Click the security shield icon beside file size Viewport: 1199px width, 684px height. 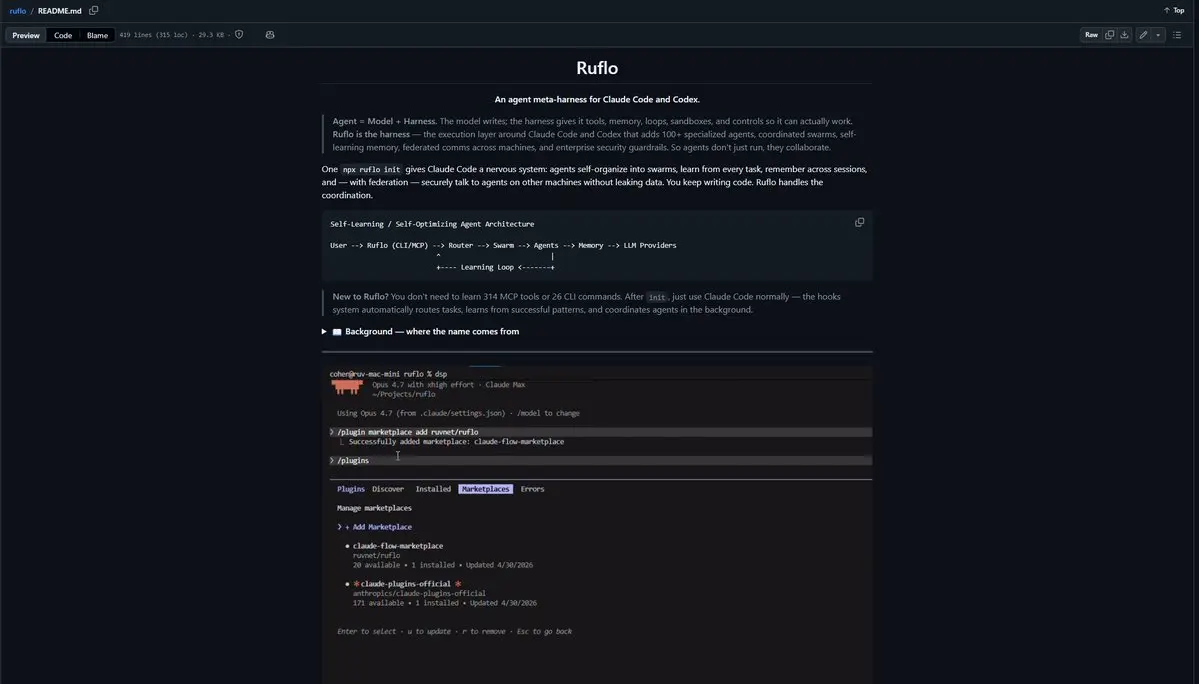(x=239, y=34)
